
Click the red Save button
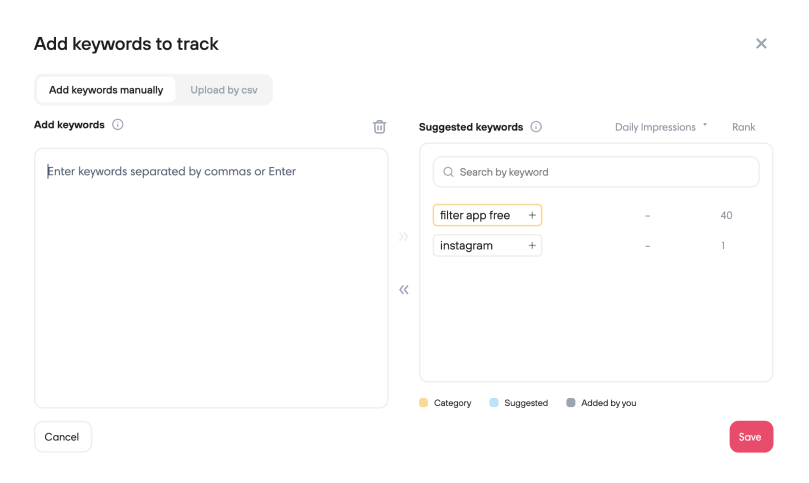click(x=750, y=437)
